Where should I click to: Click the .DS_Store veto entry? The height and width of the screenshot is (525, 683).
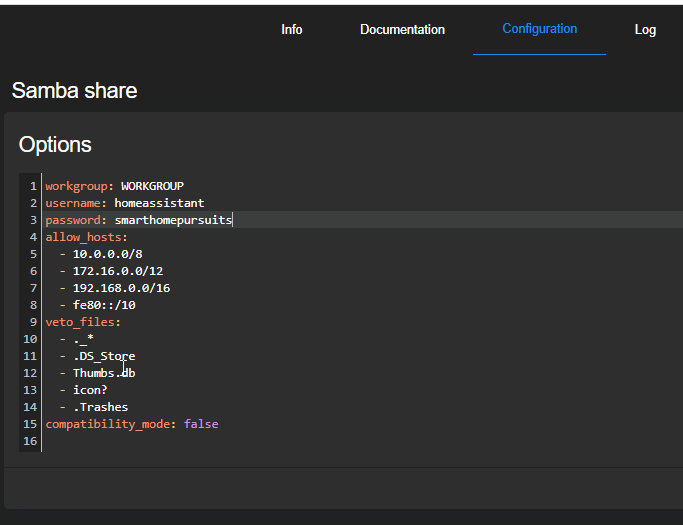104,356
